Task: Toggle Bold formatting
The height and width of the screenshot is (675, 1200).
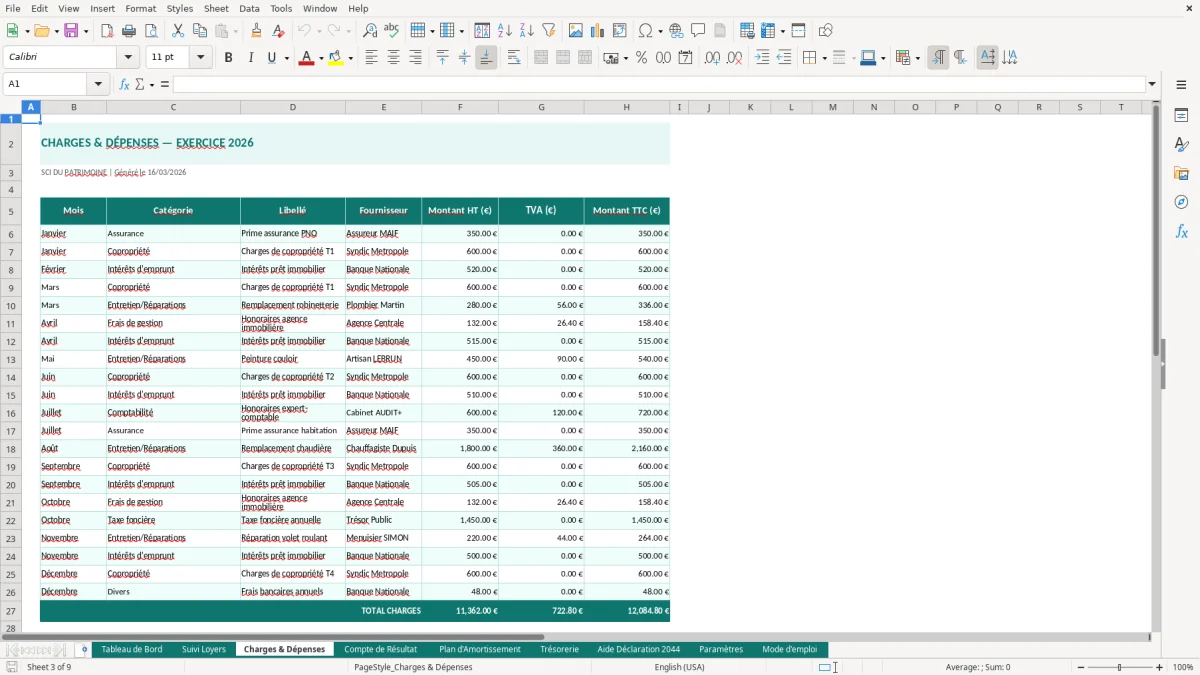Action: (228, 58)
